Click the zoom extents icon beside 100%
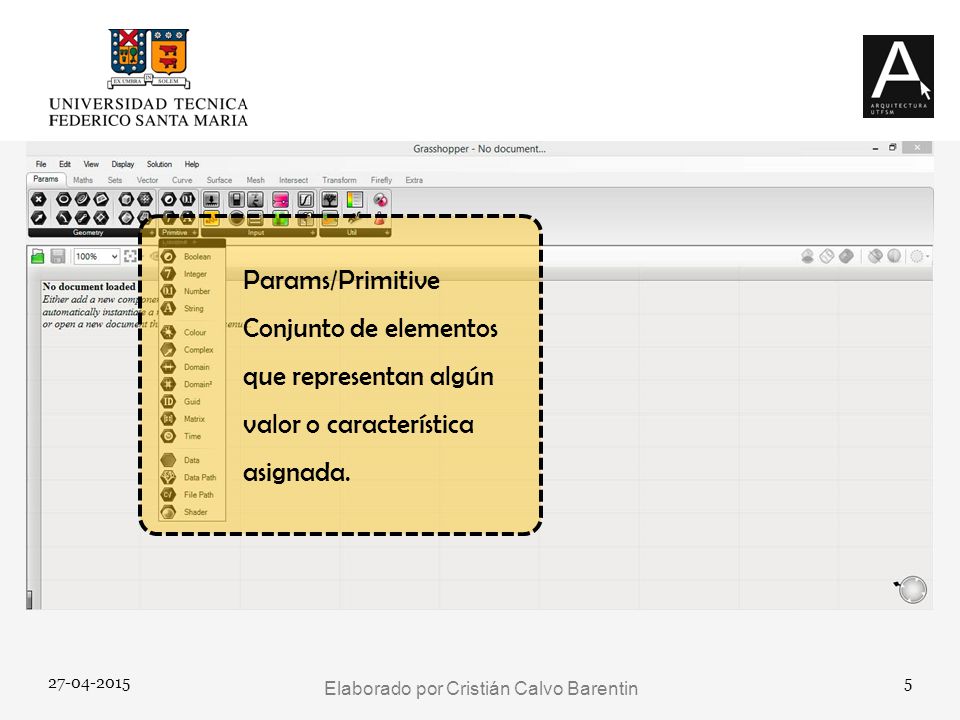The width and height of the screenshot is (960, 720). tap(130, 256)
